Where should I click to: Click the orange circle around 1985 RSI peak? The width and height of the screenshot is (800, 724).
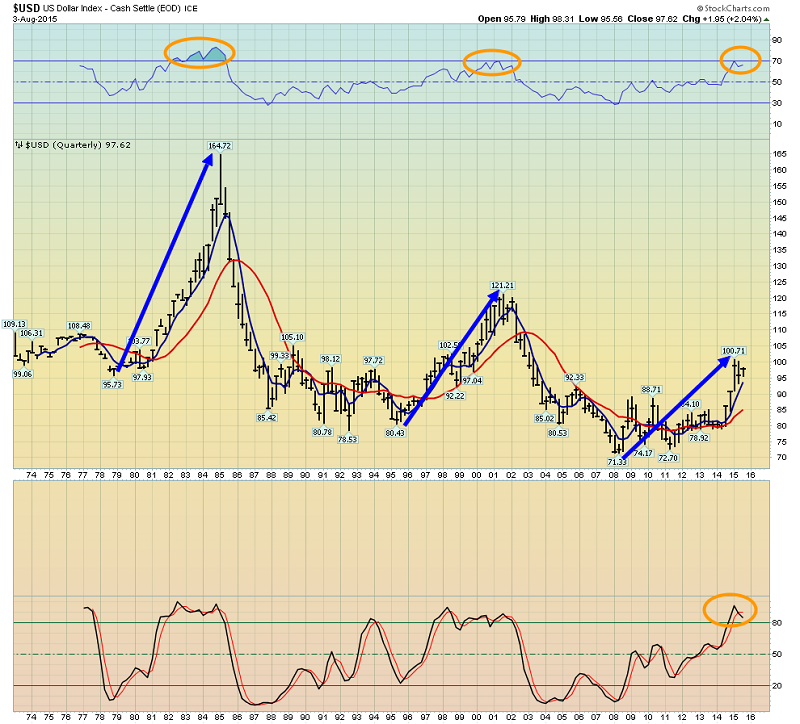pyautogui.click(x=199, y=51)
